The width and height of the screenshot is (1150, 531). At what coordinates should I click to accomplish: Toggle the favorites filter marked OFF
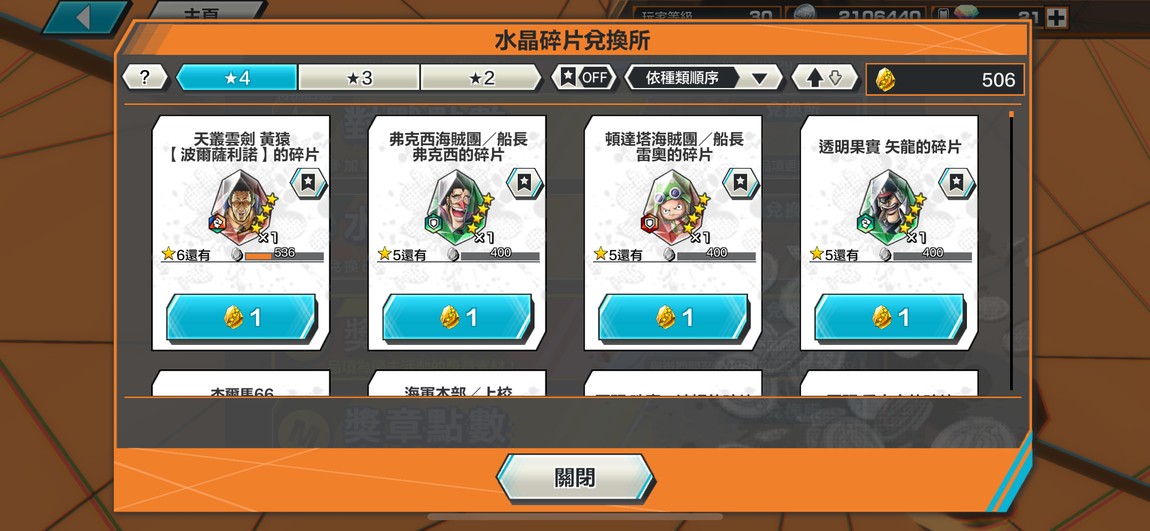point(584,78)
